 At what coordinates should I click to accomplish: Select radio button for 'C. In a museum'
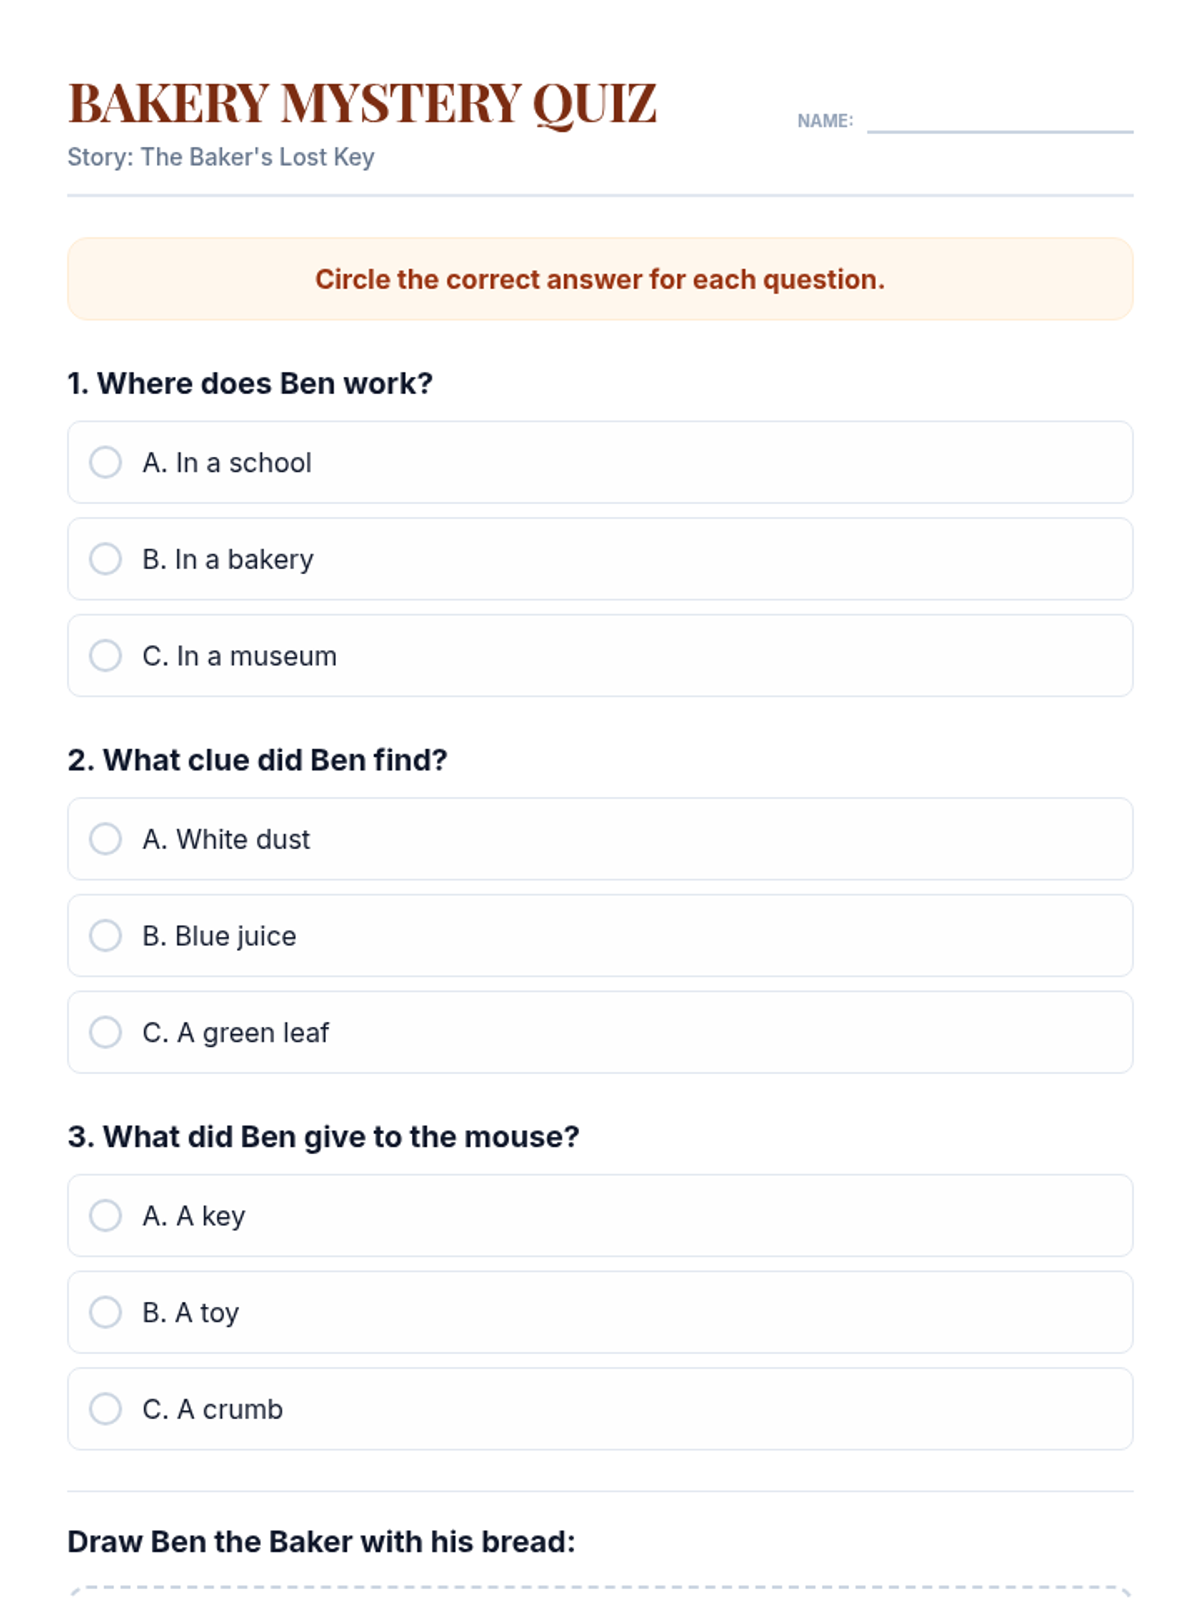coord(105,656)
